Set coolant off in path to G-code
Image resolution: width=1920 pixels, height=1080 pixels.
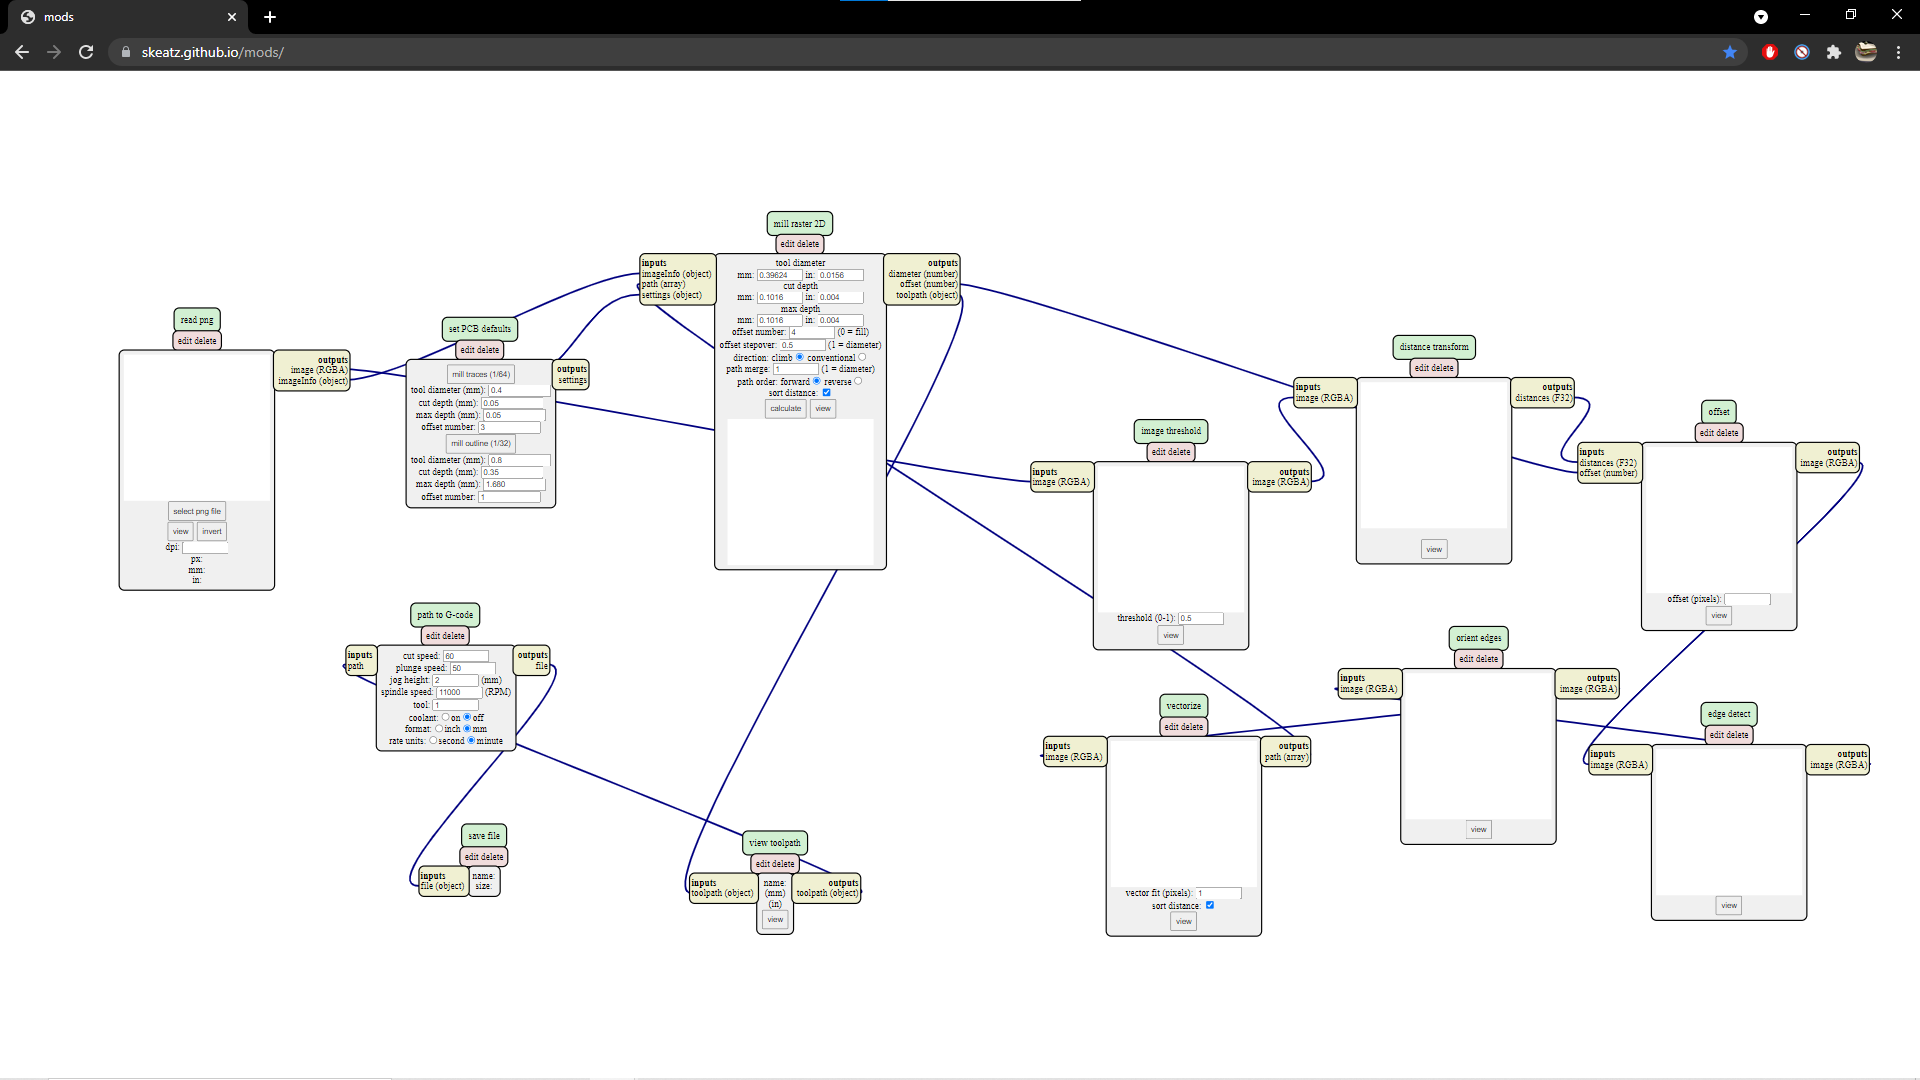[x=467, y=717]
